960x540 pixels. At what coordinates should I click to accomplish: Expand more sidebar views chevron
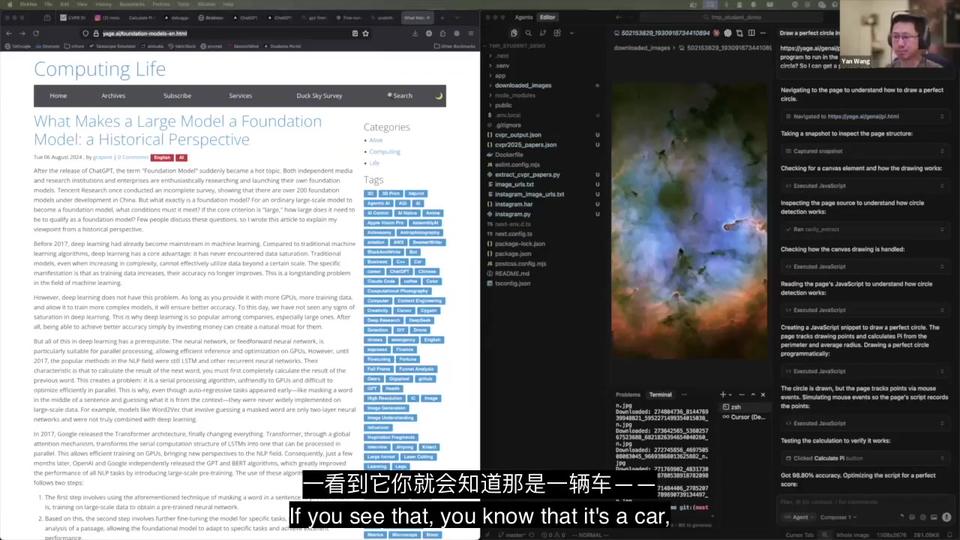click(571, 33)
